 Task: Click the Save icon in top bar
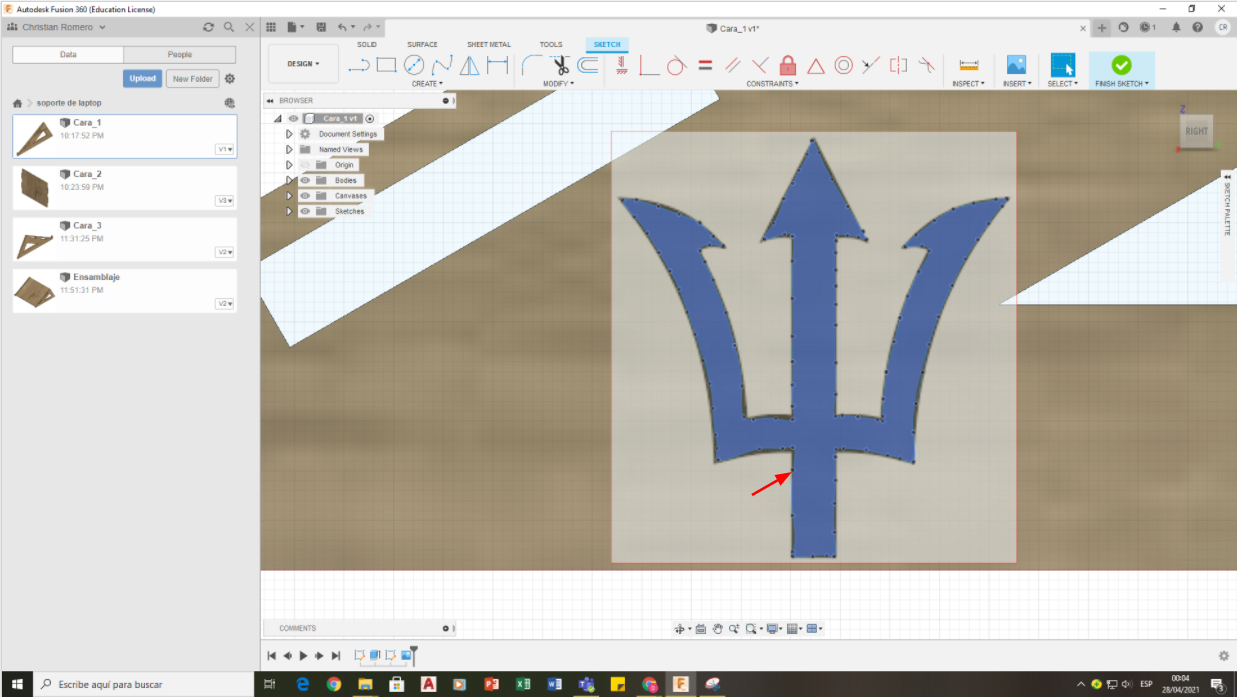pos(320,27)
